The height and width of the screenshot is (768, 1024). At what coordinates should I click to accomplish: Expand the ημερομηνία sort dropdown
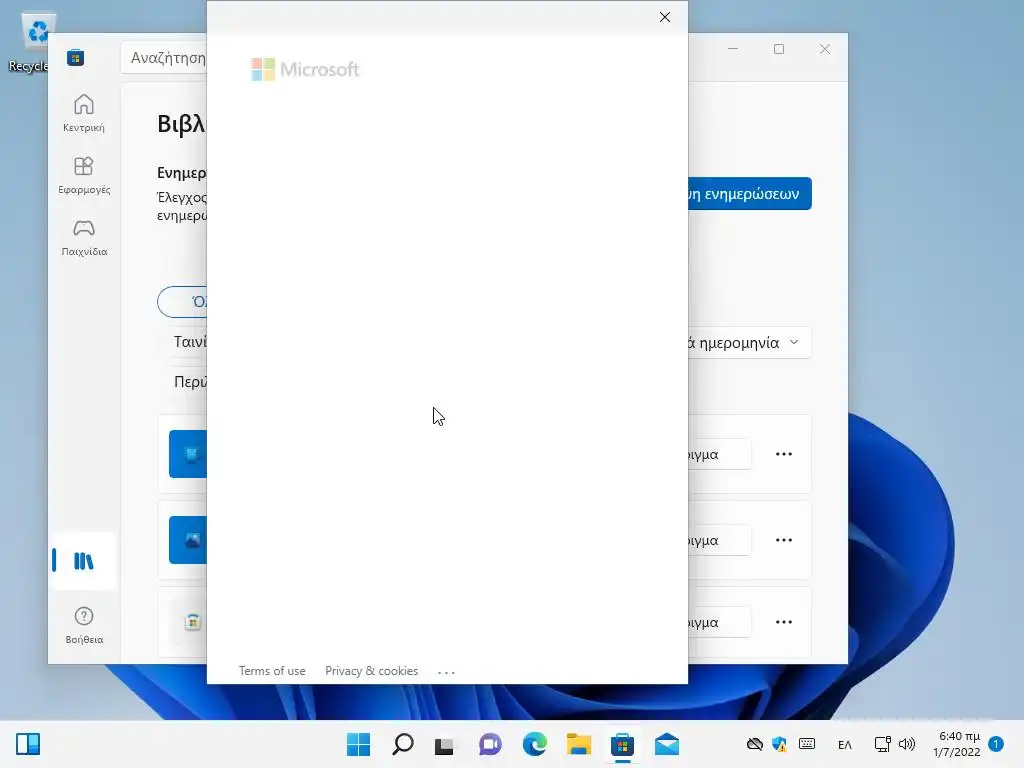point(750,343)
